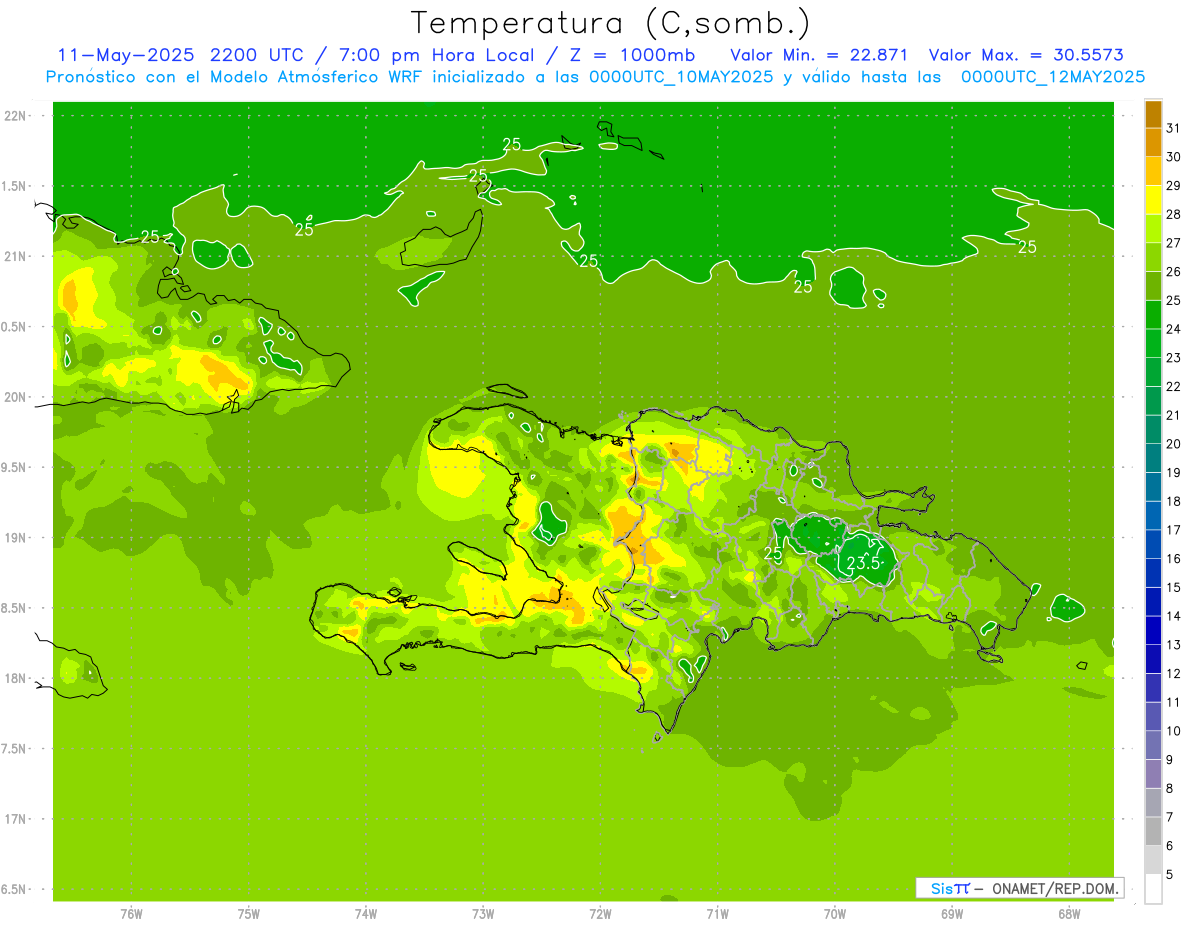Click the '22N' latitude label

(x=14, y=115)
